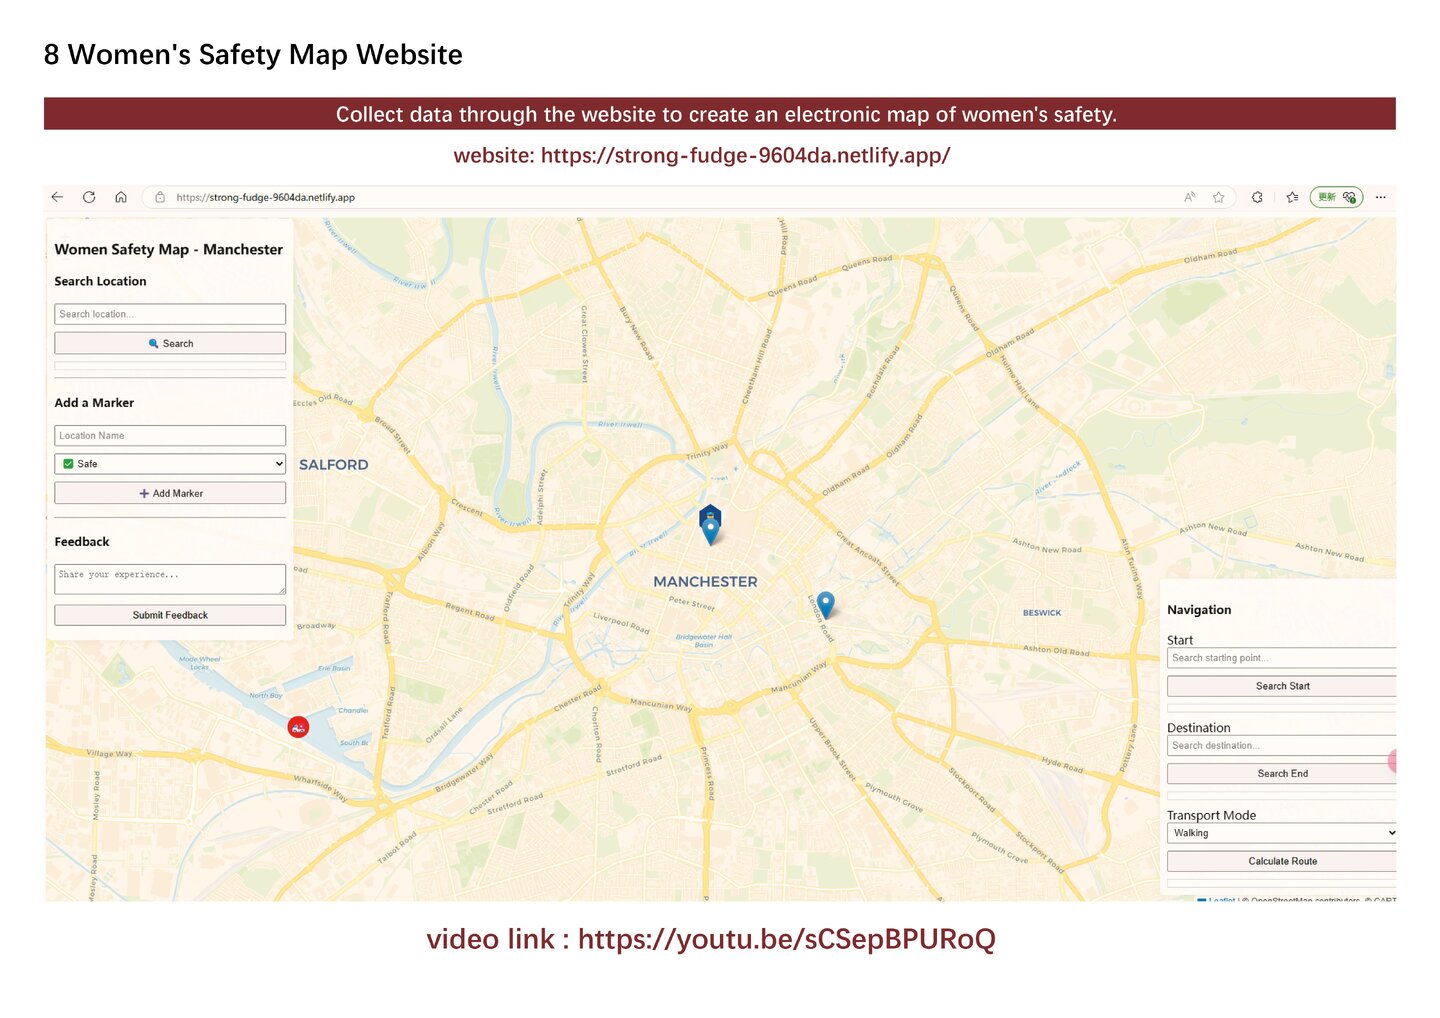Image resolution: width=1440 pixels, height=1018 pixels.
Task: Click the Read aloud icon in address bar
Action: pyautogui.click(x=1190, y=197)
